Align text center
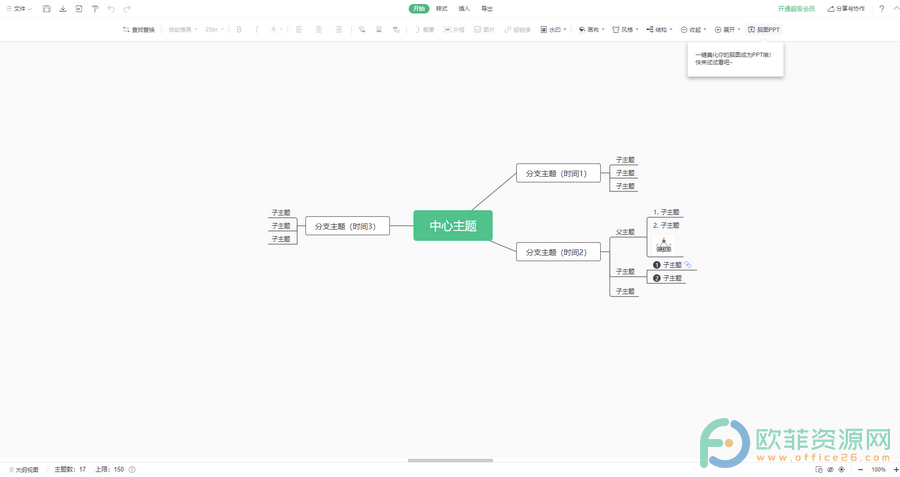 319,29
